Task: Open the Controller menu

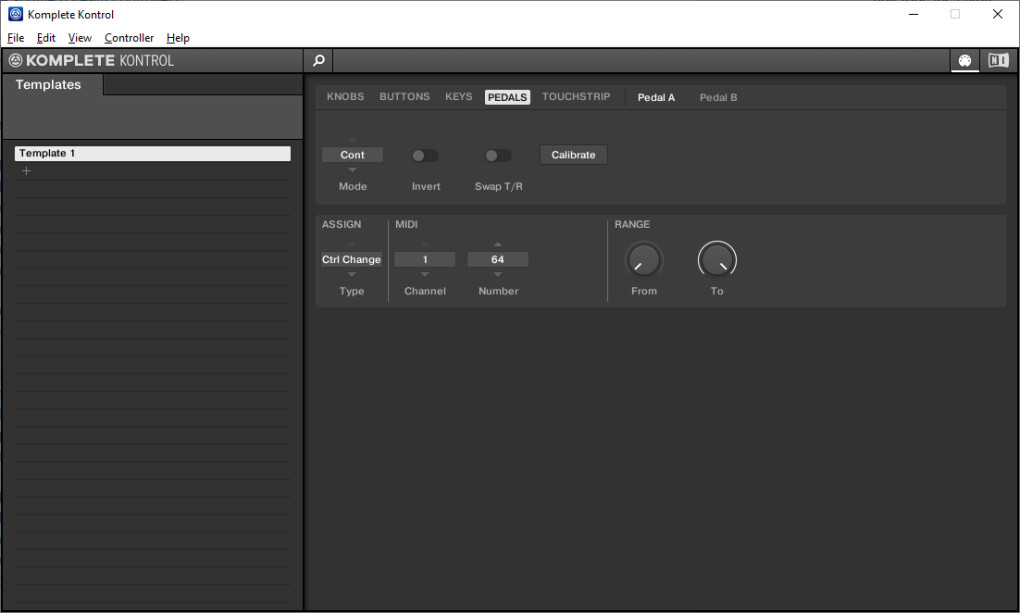Action: [129, 38]
